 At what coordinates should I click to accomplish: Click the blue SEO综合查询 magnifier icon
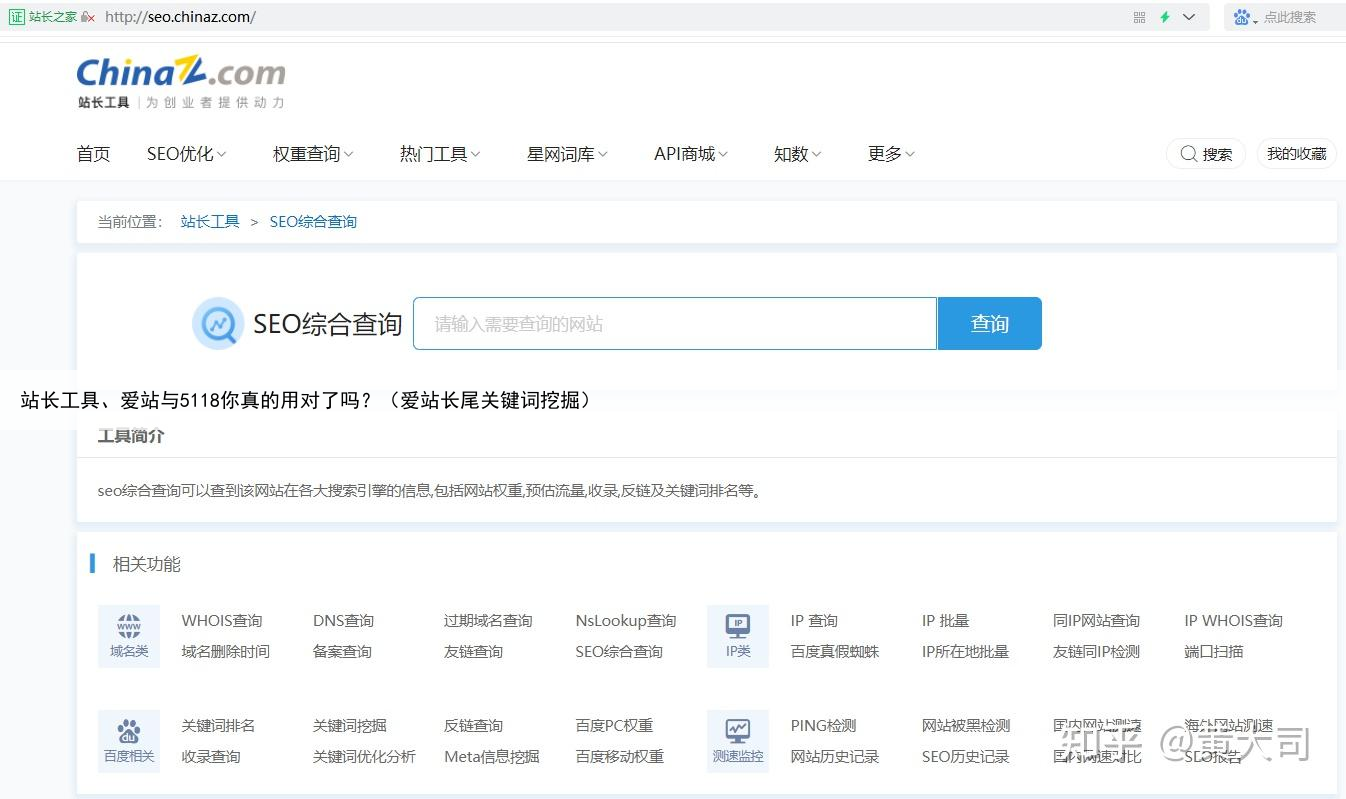[218, 323]
